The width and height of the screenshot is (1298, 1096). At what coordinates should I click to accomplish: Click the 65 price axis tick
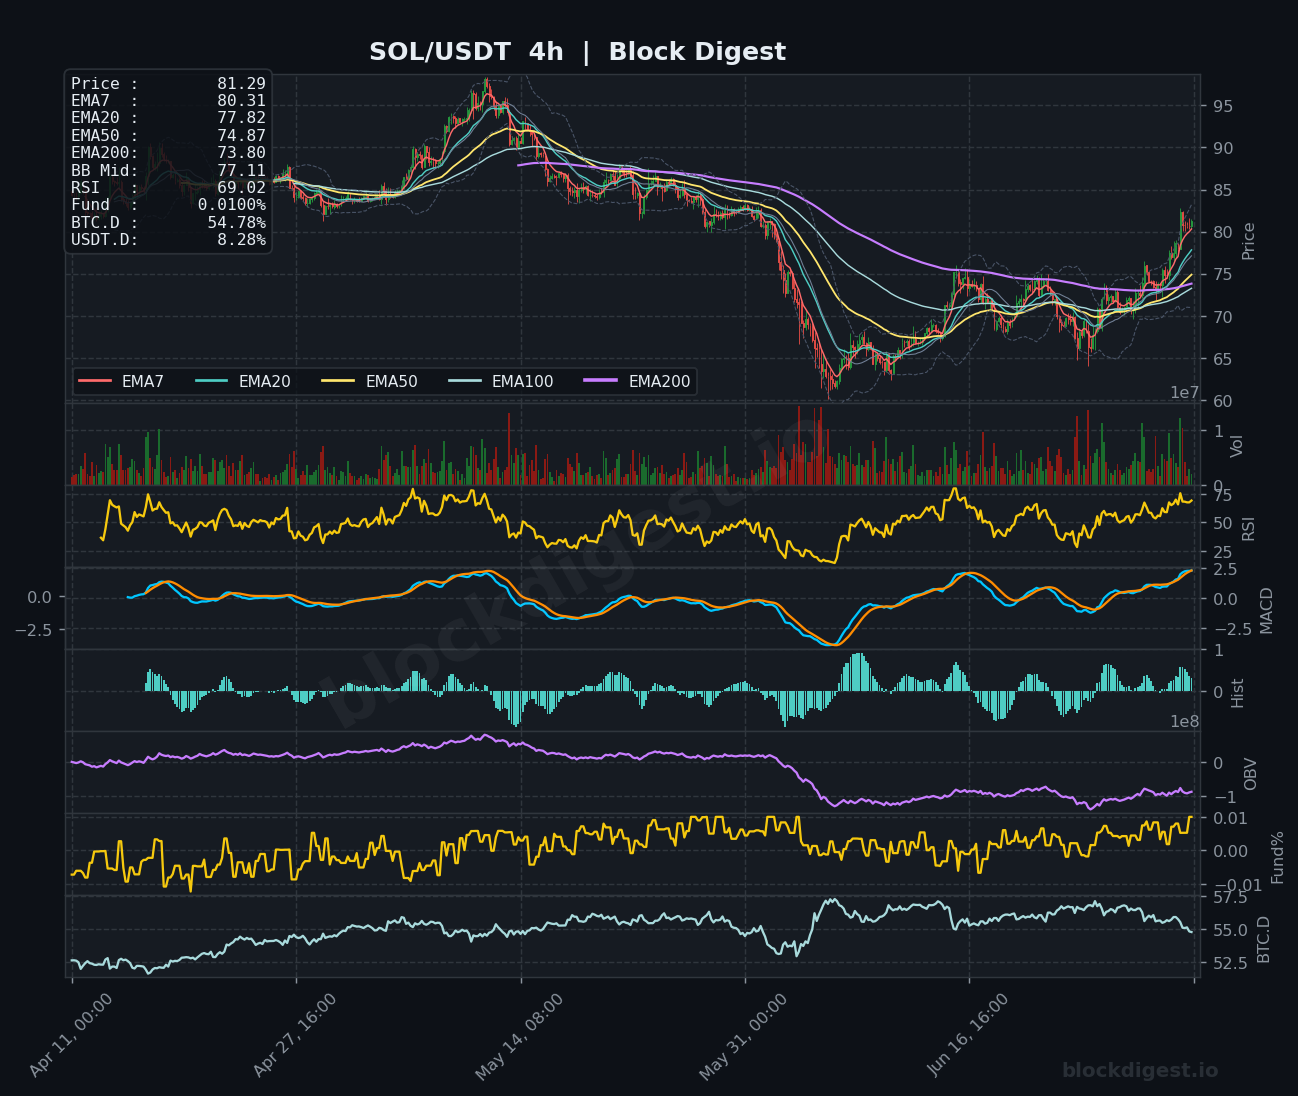tap(1222, 359)
